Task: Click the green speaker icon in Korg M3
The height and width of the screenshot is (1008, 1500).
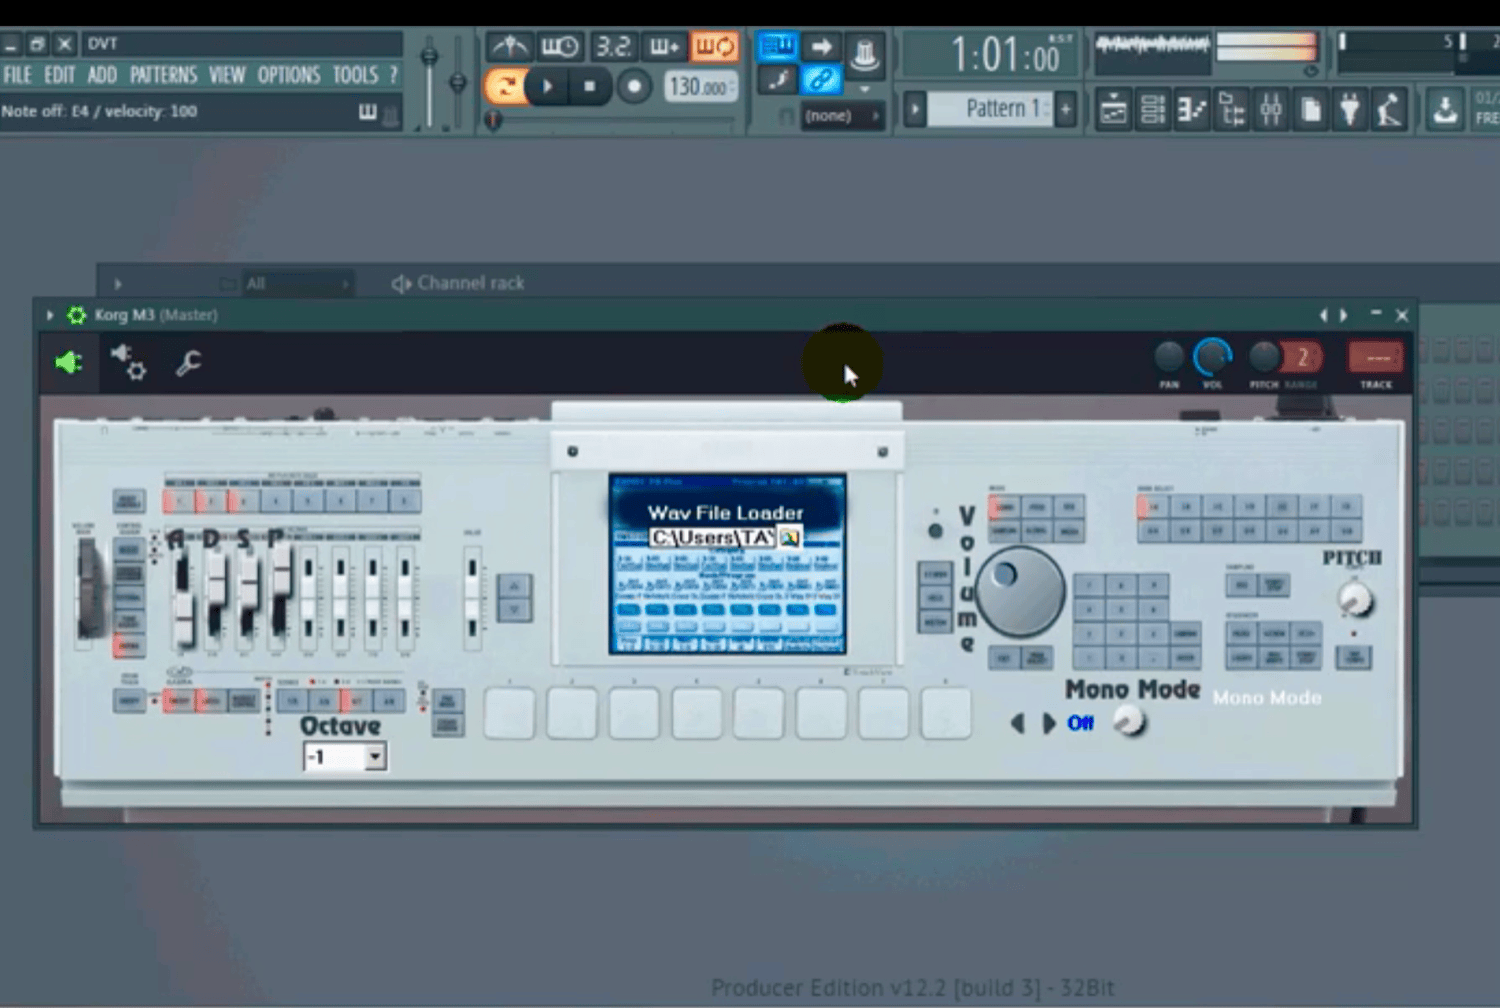Action: click(x=69, y=362)
